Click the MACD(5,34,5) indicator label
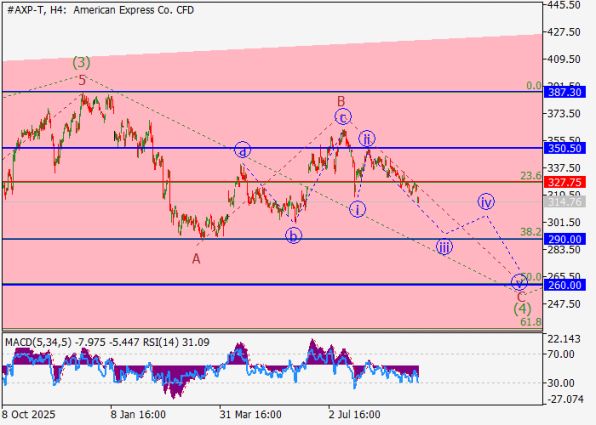 [38, 343]
